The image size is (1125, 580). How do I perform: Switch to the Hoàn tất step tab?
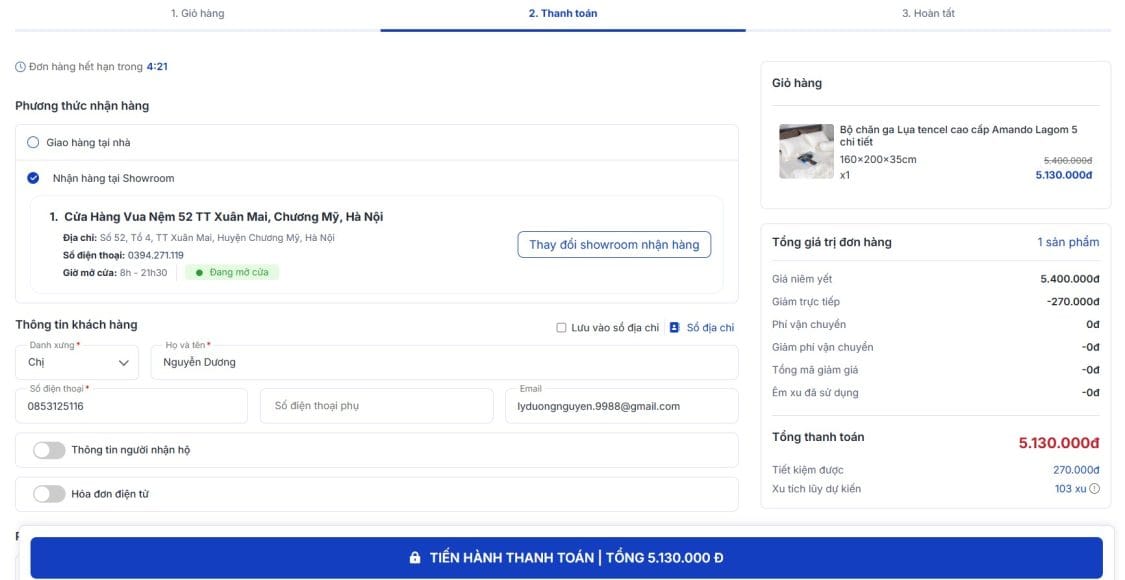point(927,14)
